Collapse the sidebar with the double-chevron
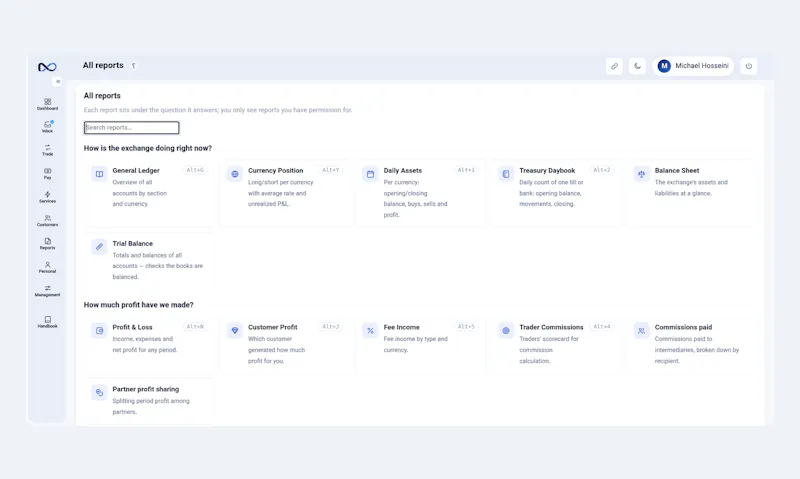The width and height of the screenshot is (800, 479). tap(58, 81)
